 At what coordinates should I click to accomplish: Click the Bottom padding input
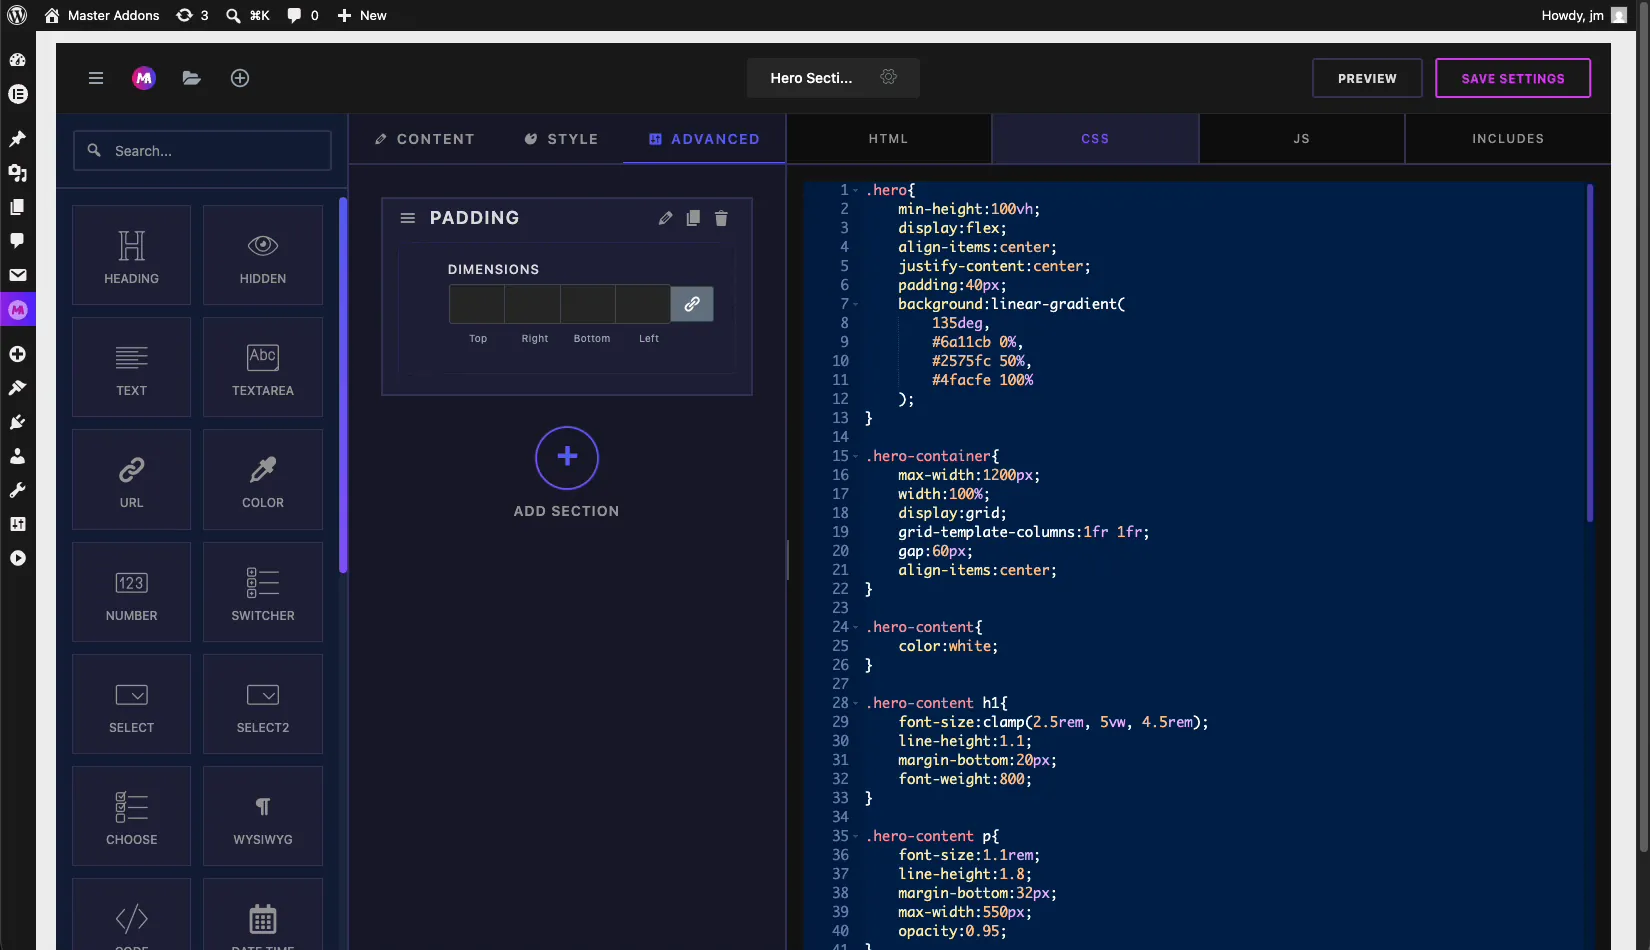(588, 304)
